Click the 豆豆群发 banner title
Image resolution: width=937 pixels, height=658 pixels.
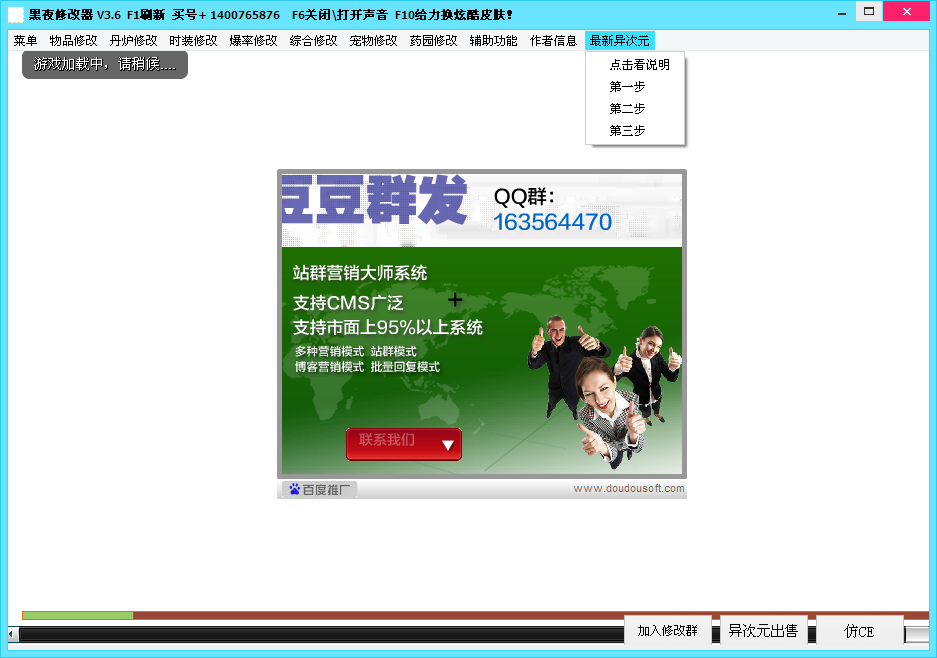click(x=374, y=200)
